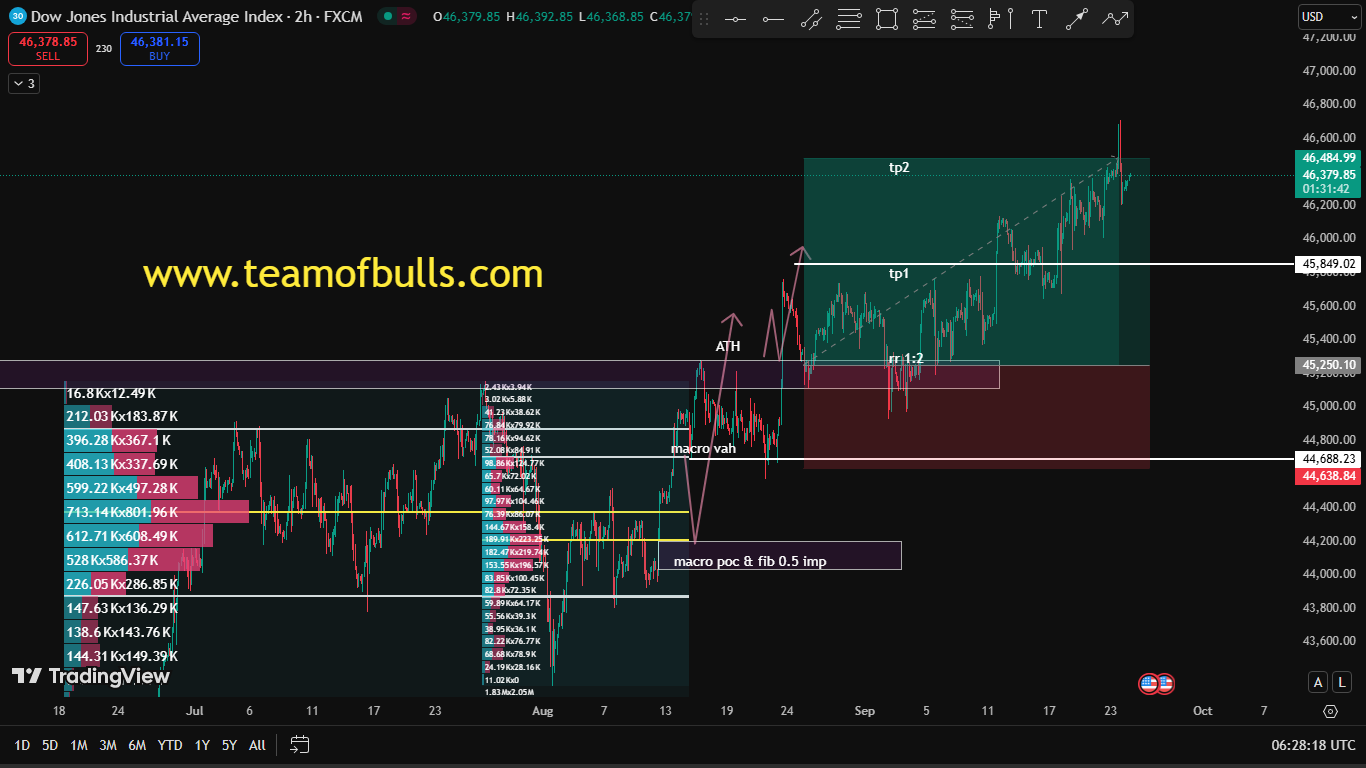
Task: Switch to the 1M date range
Action: point(79,745)
